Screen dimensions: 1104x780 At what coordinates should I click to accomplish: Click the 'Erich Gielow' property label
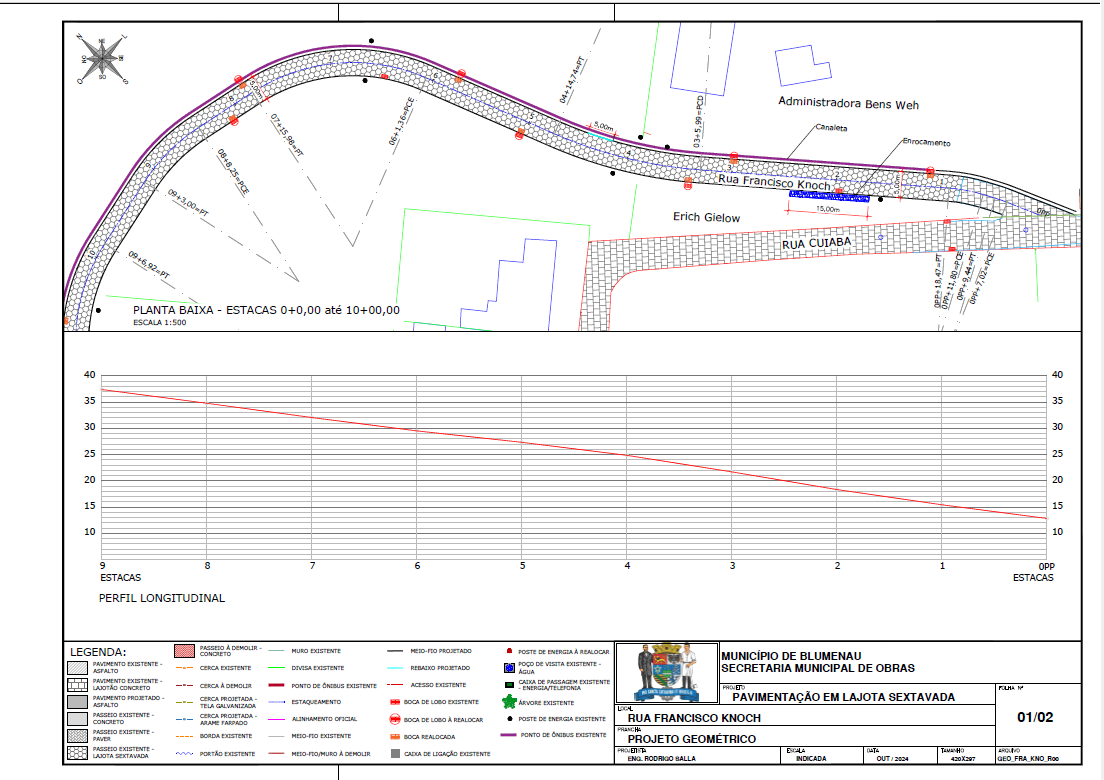click(706, 217)
